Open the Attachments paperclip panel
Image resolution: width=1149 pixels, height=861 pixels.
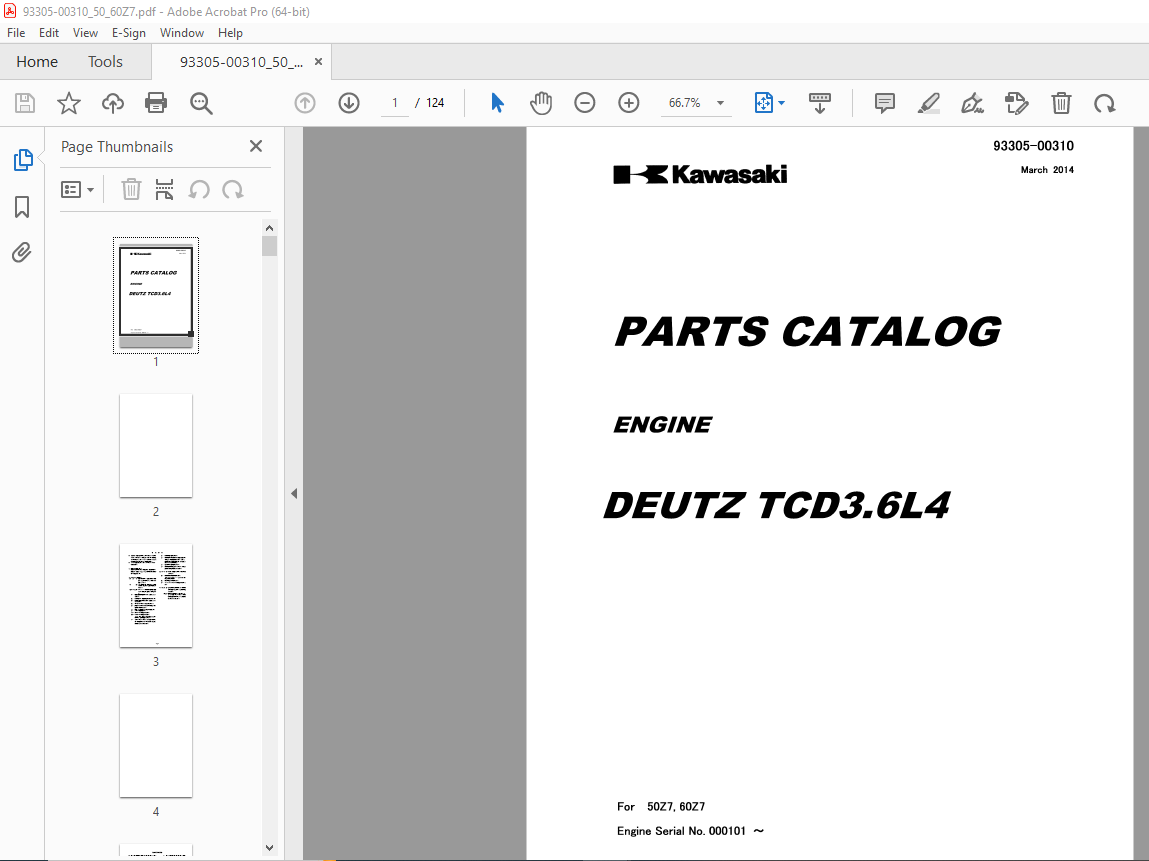tap(22, 253)
